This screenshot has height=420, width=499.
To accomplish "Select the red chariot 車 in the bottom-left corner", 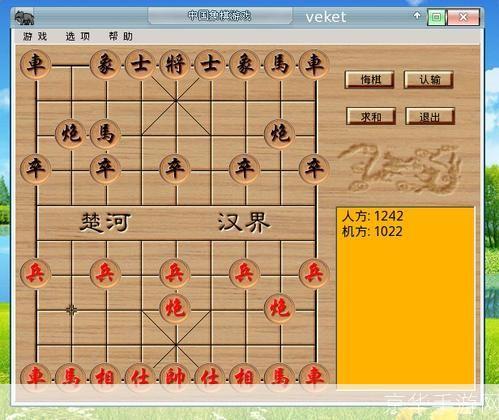I will (36, 378).
